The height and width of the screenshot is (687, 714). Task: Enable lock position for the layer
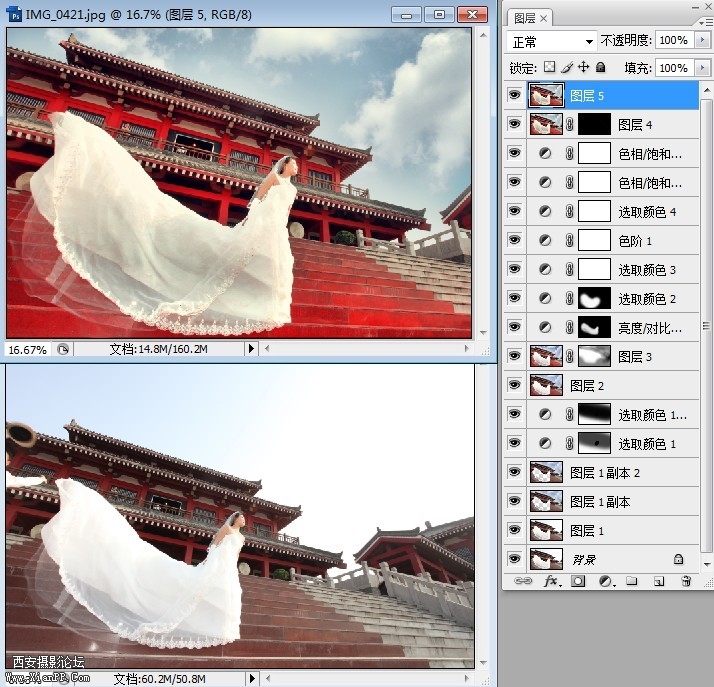point(583,67)
